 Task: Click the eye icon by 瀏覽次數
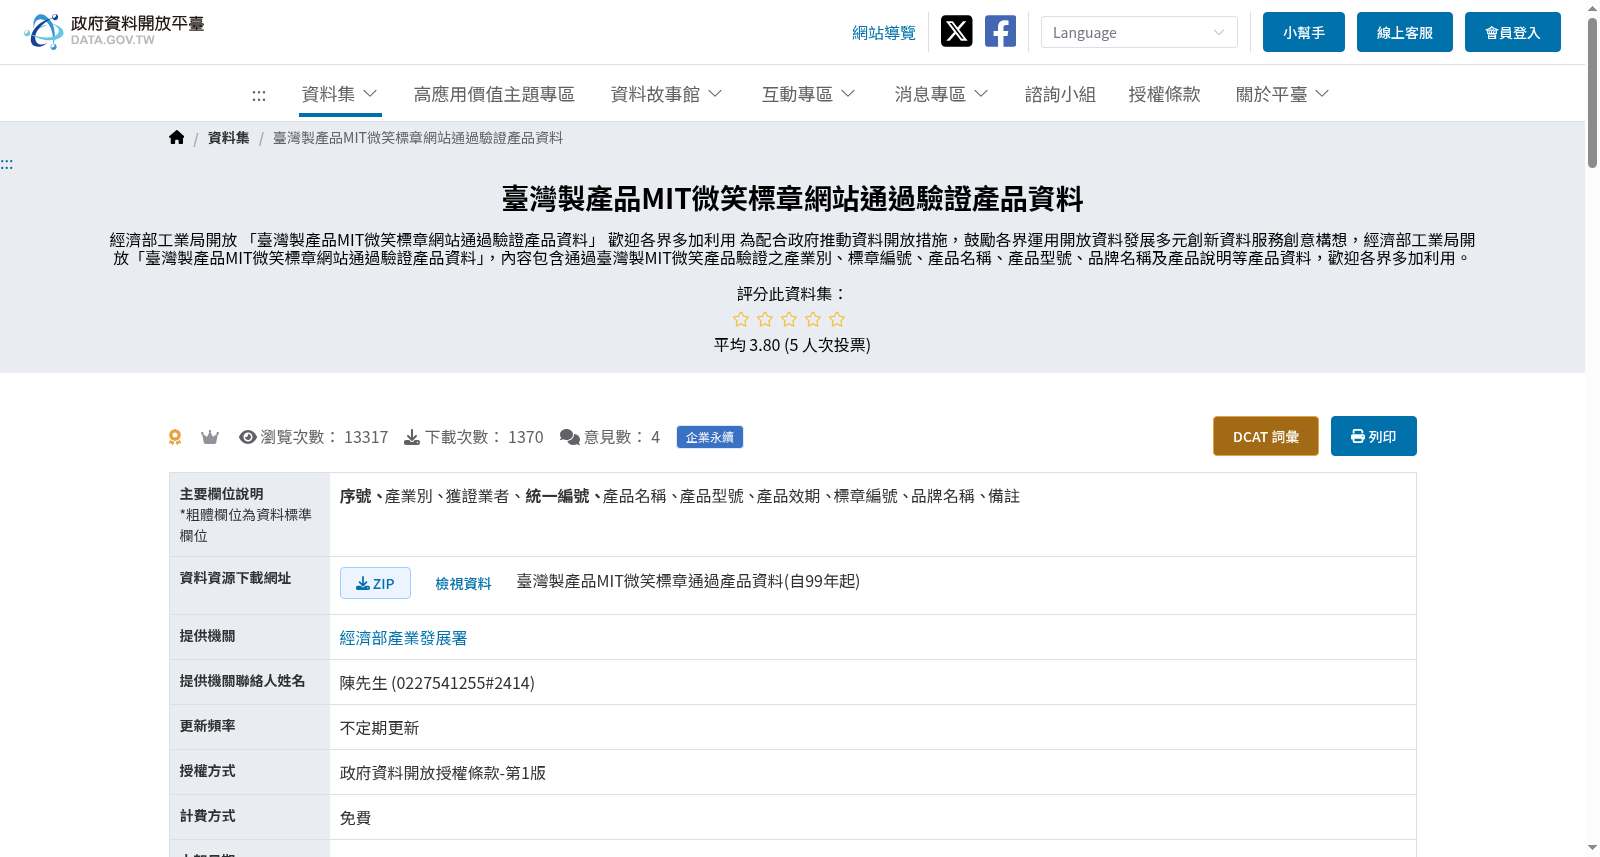click(x=248, y=437)
